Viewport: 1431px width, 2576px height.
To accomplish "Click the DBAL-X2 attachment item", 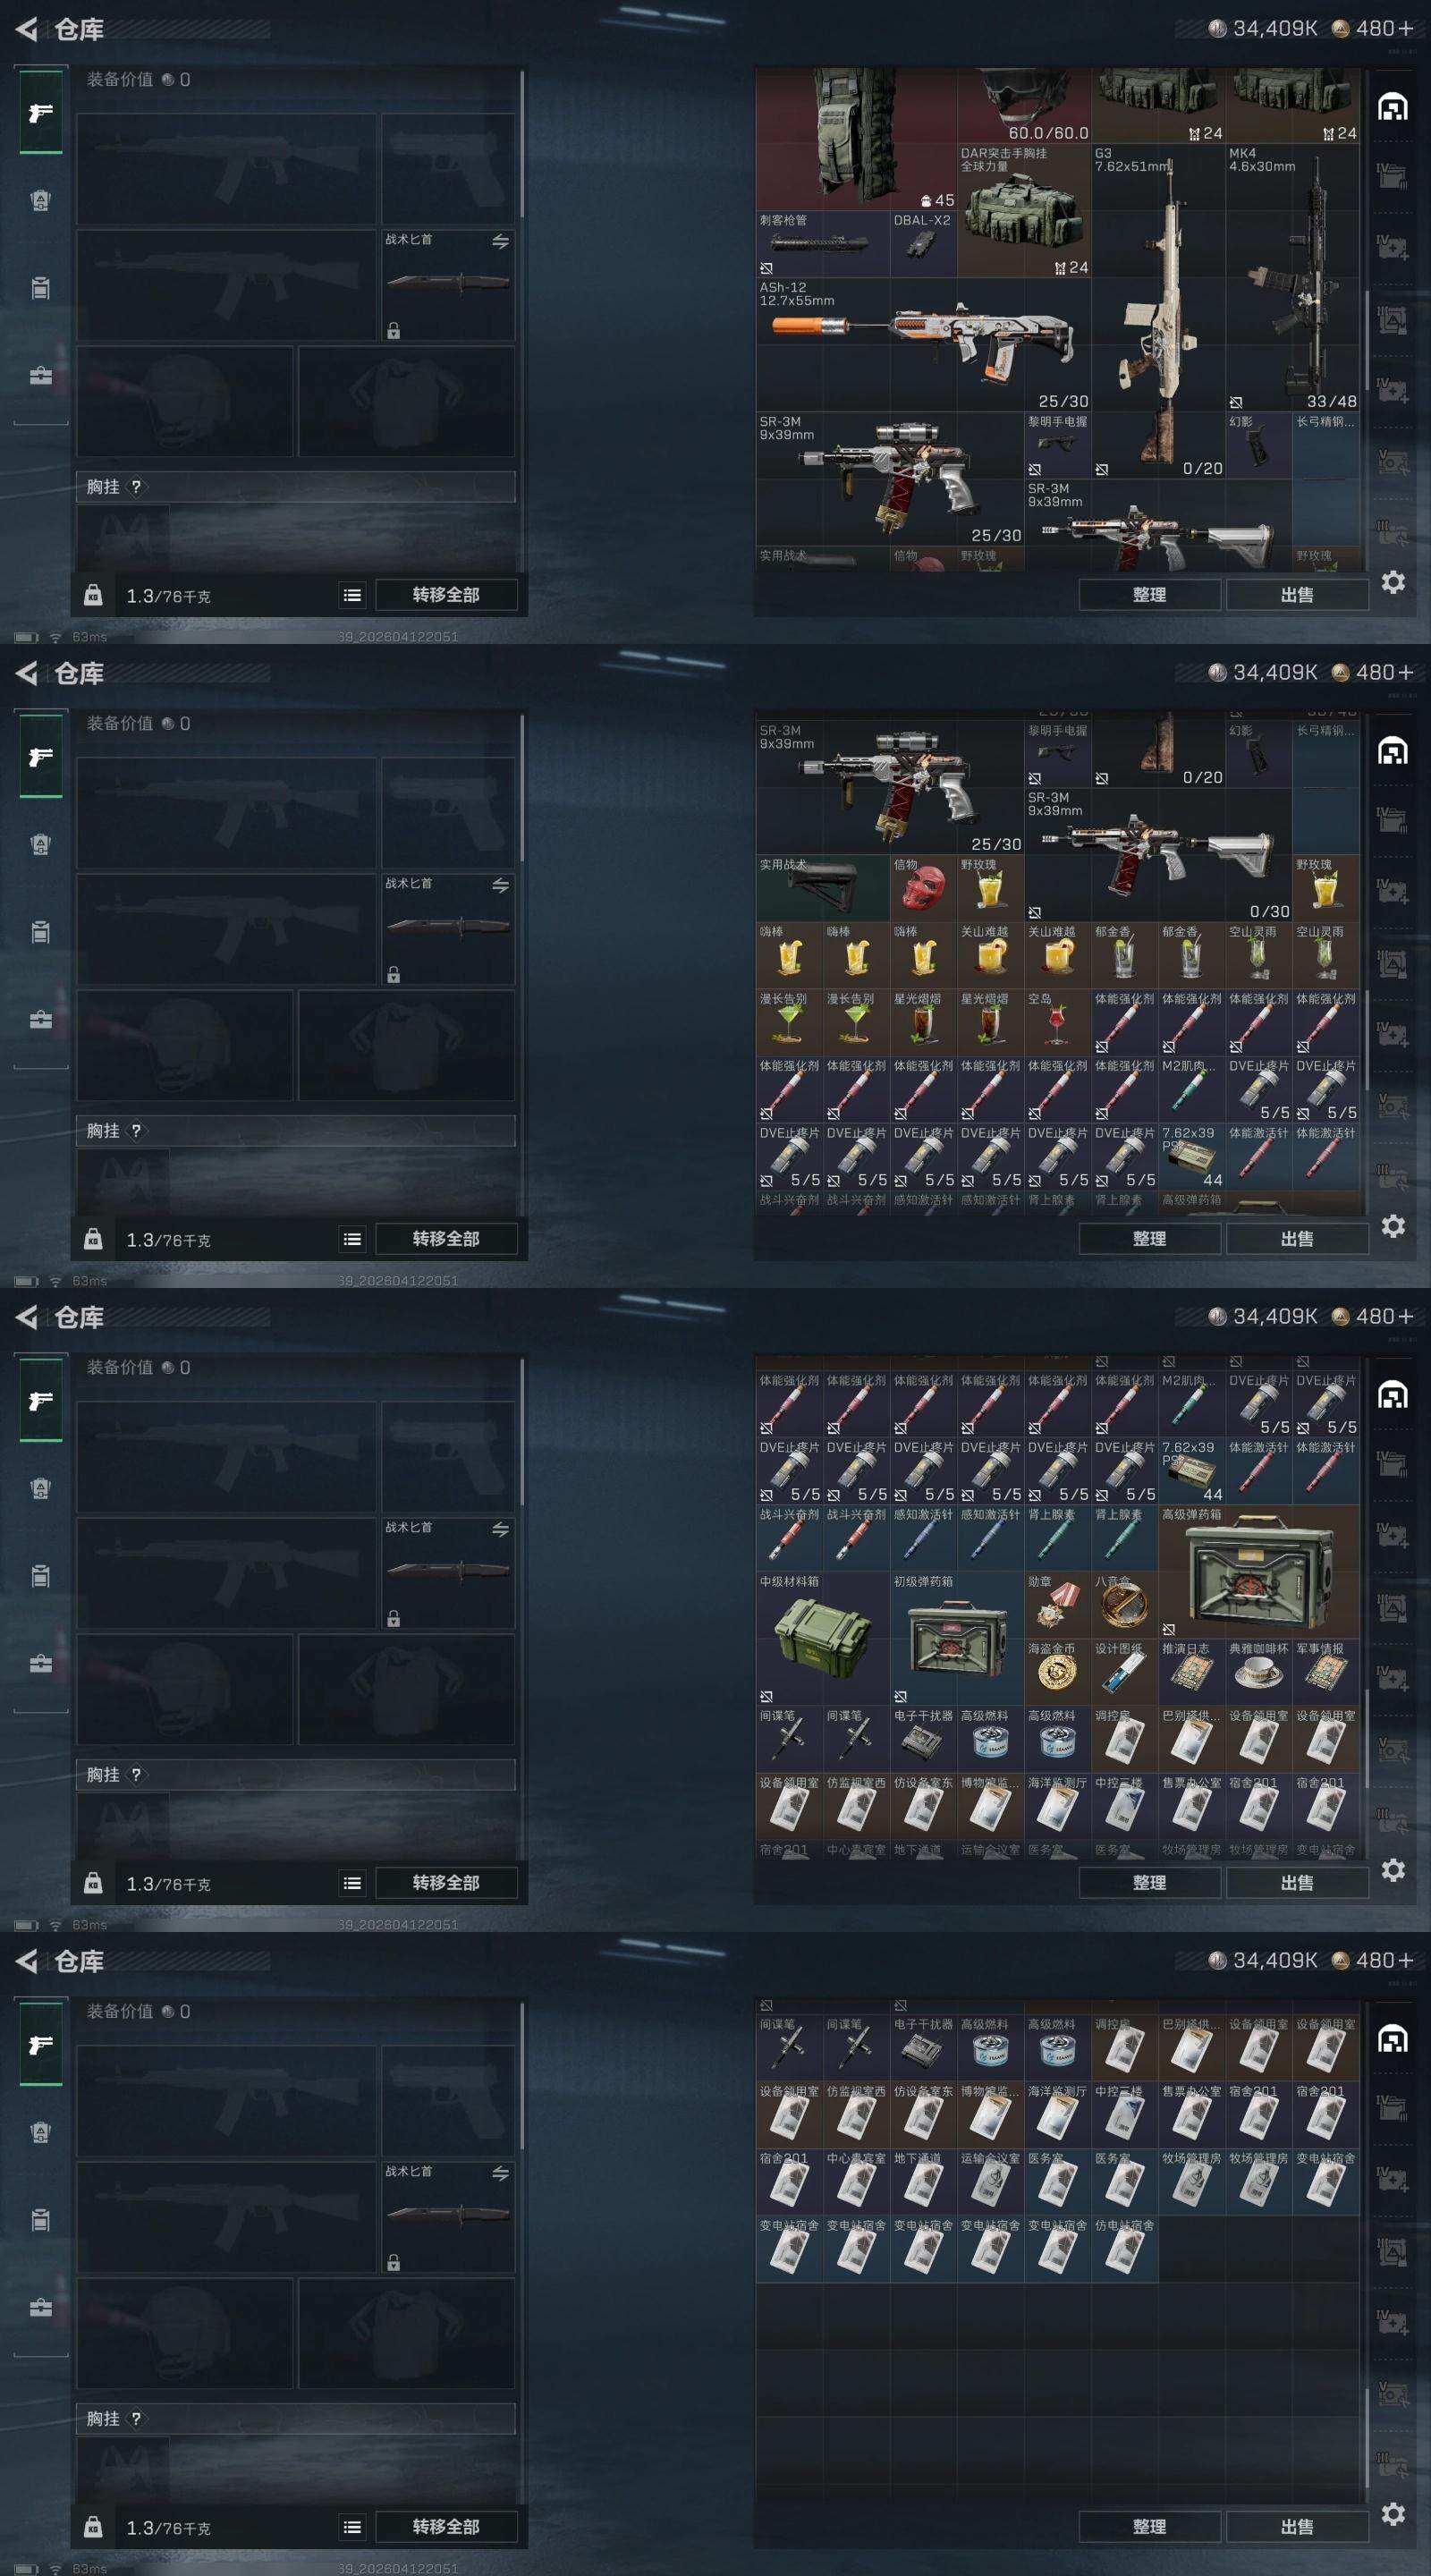I will (x=924, y=244).
